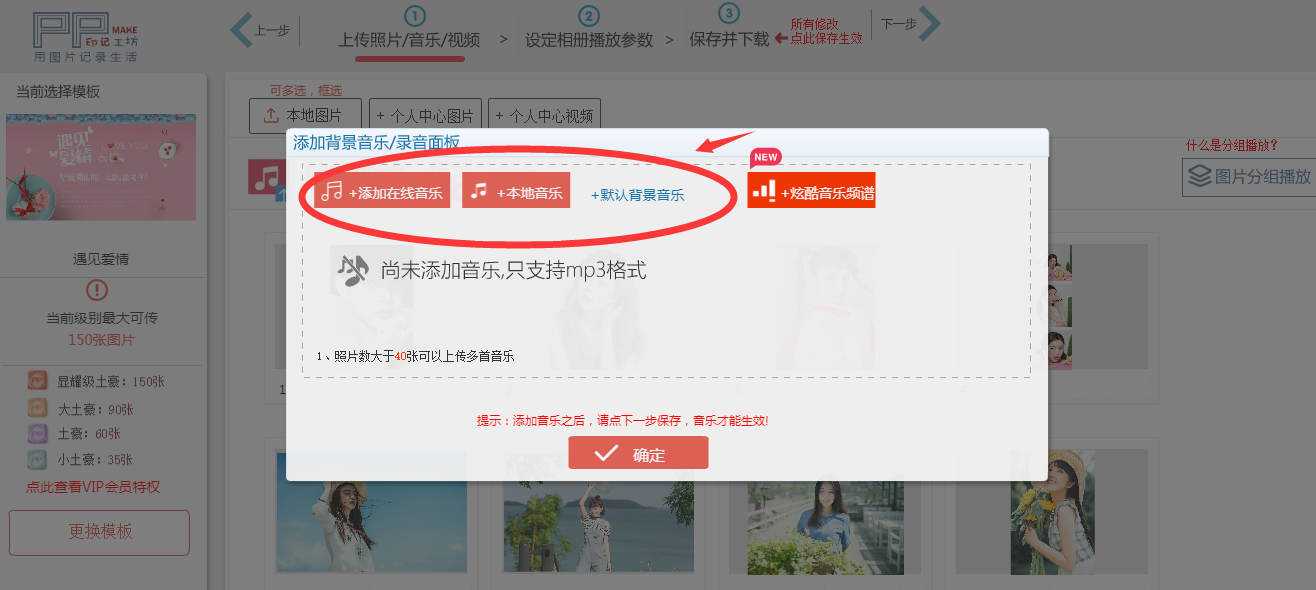Click + 个人中心视频 button
1316x590 pixels.
(544, 116)
